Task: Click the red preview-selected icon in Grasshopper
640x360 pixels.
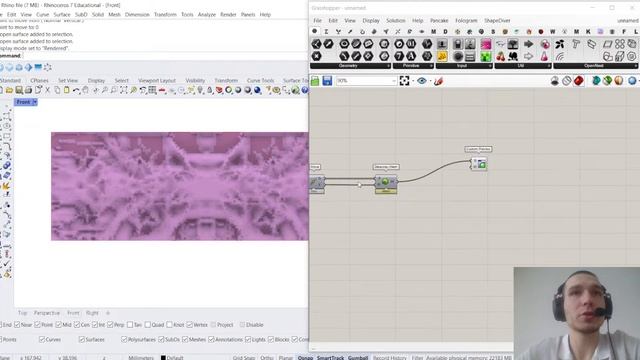Action: tap(578, 81)
